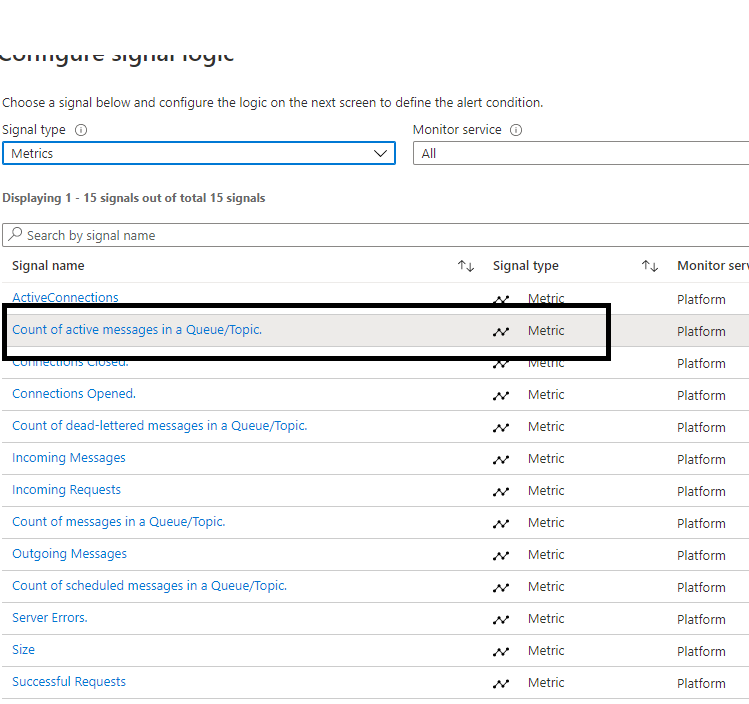
Task: Open the Signal type Metrics dropdown
Action: coord(198,153)
